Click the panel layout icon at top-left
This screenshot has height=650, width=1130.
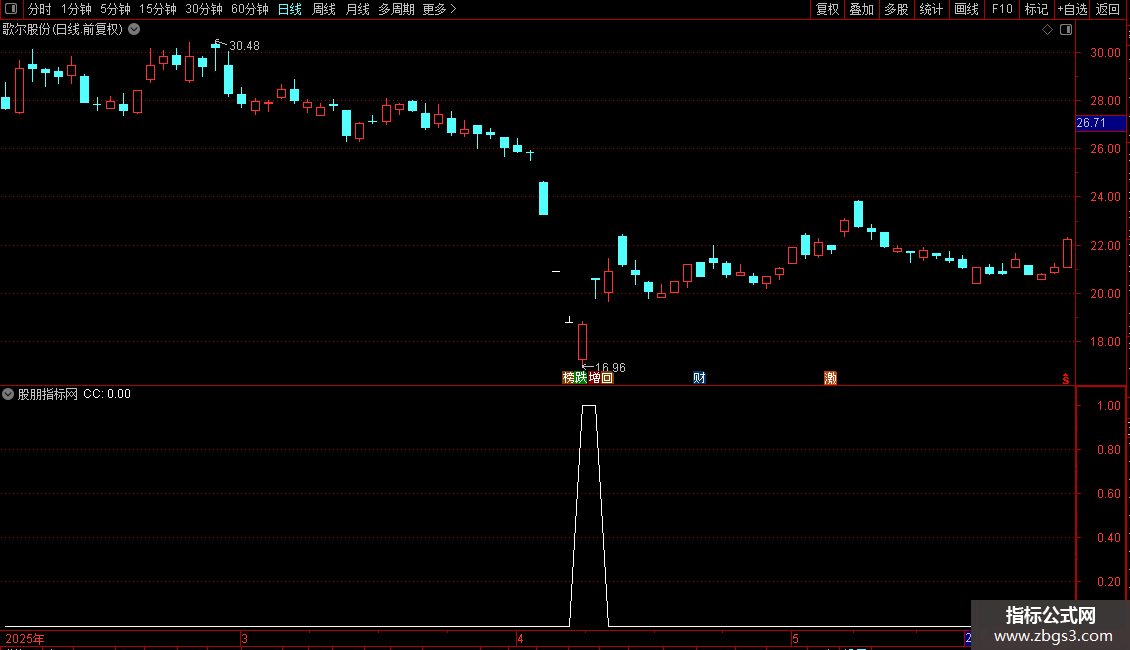11,9
